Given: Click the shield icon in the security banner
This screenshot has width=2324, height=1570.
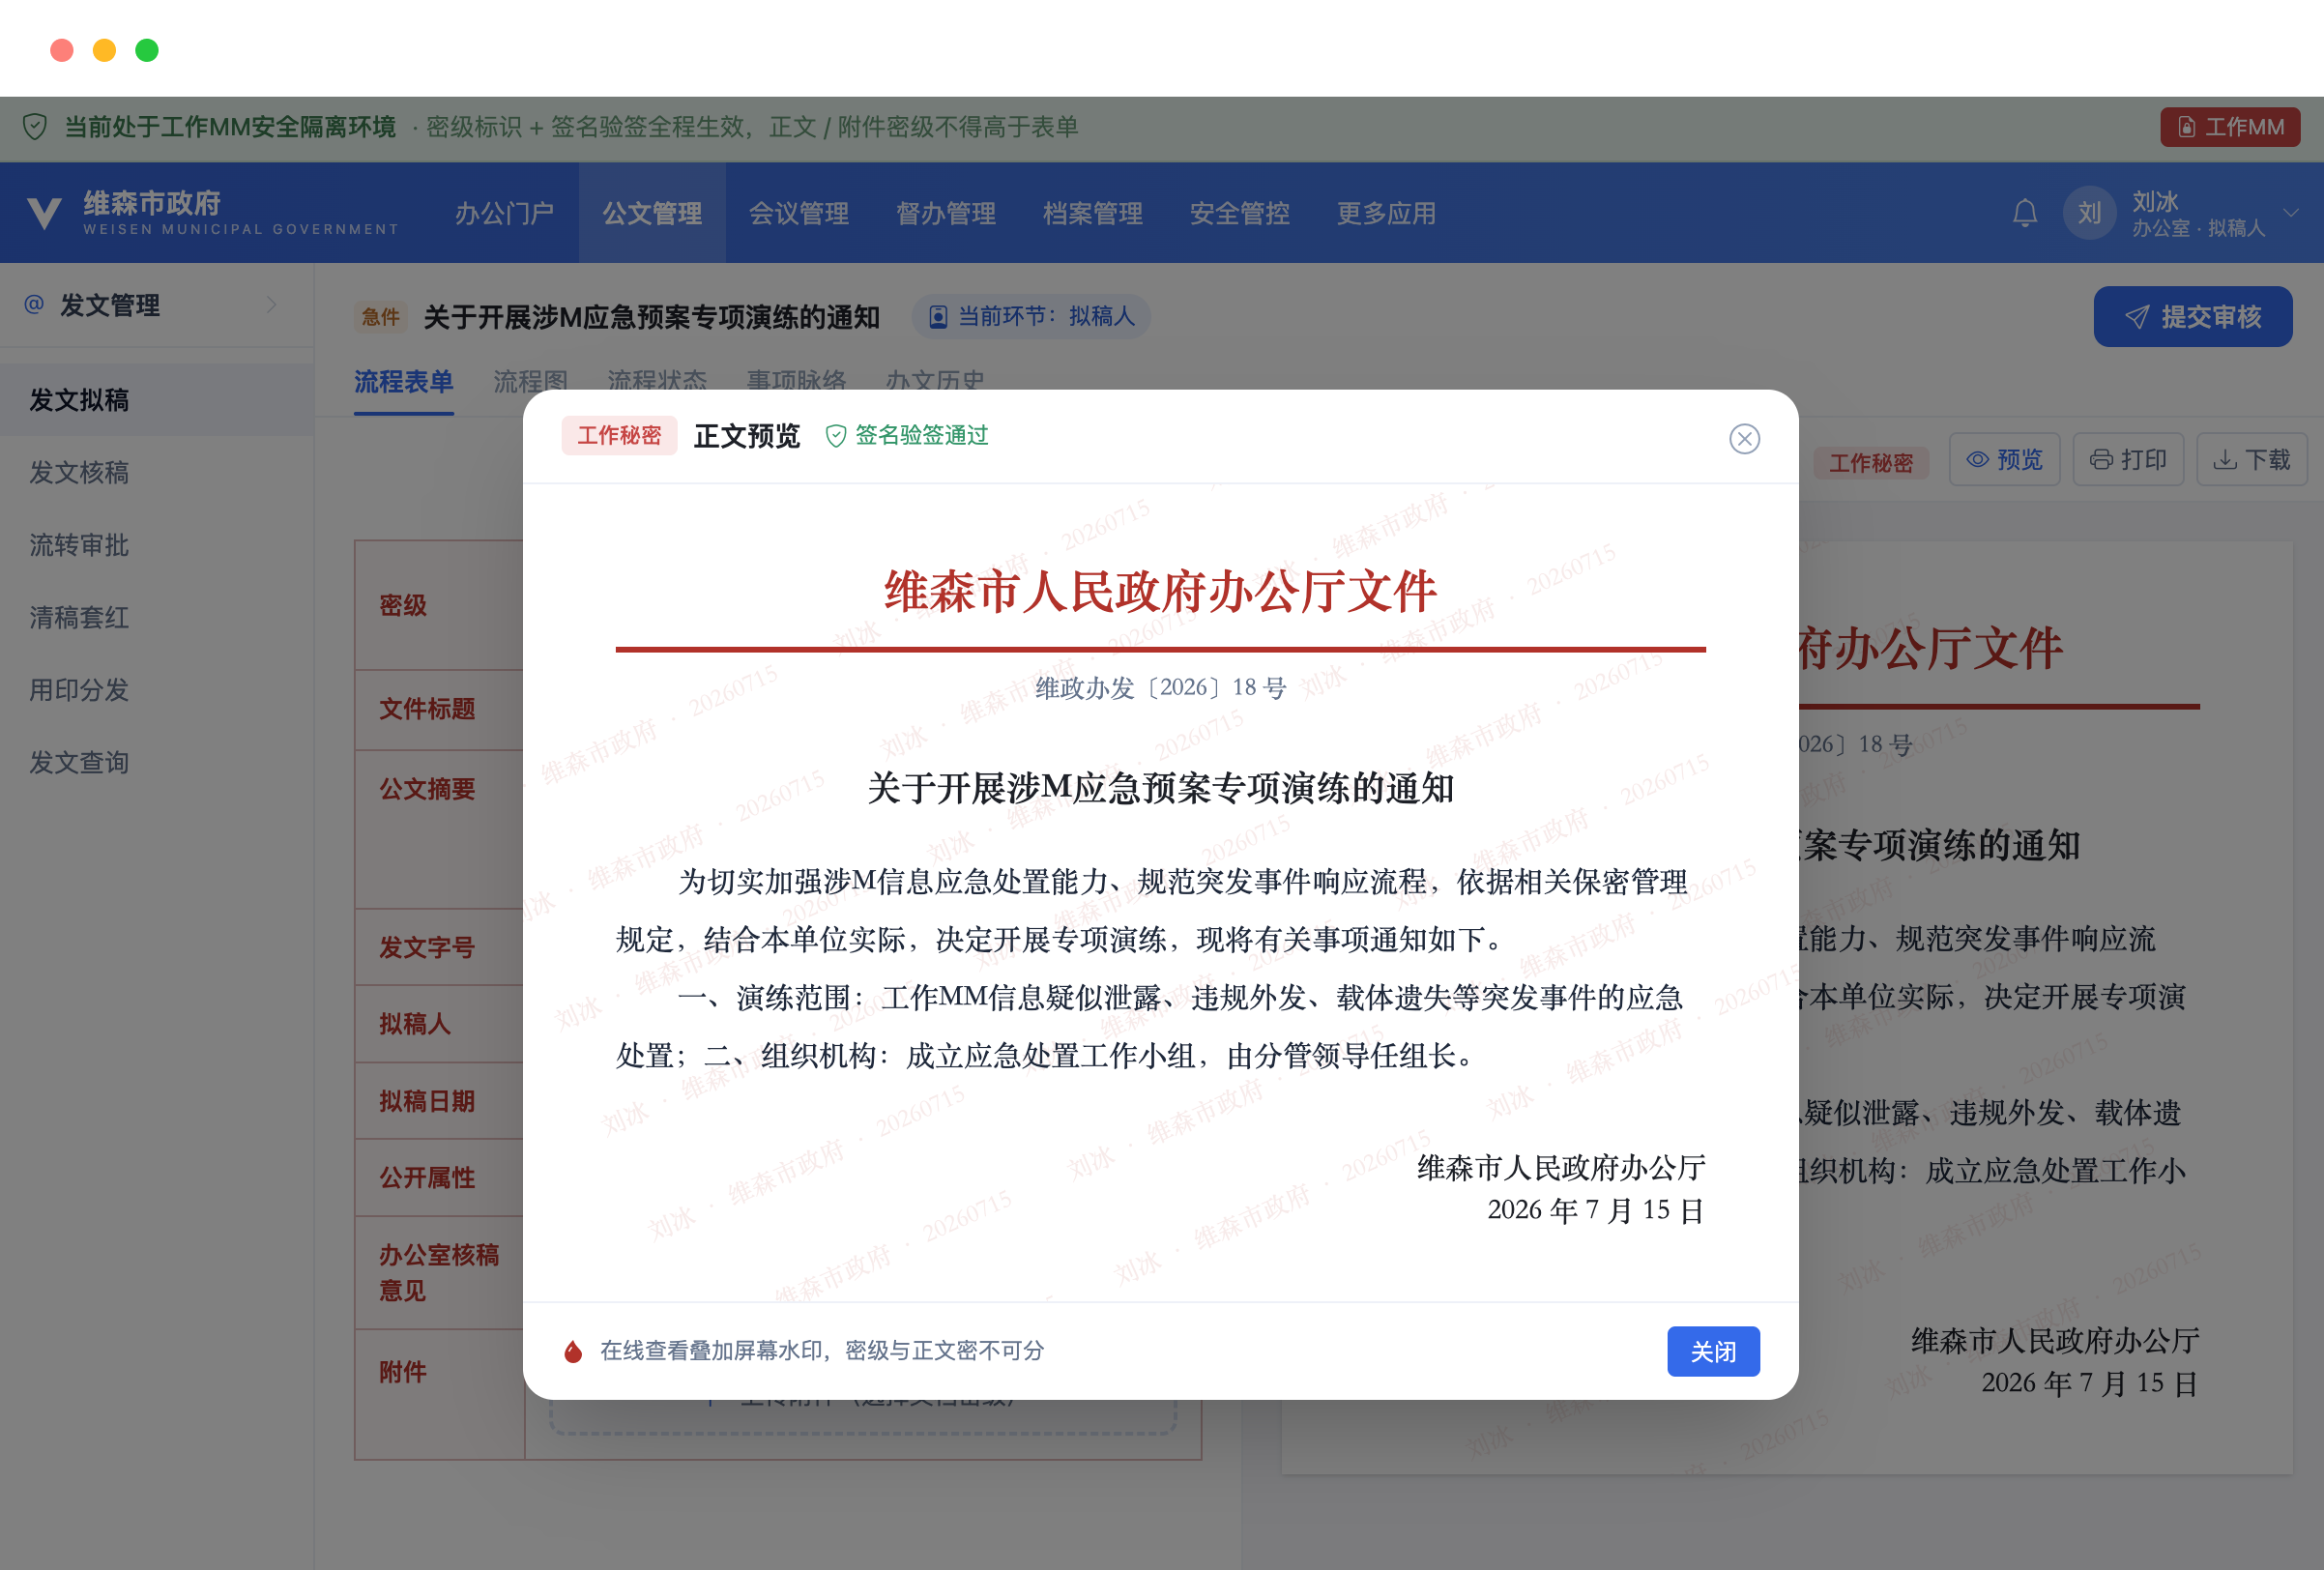Looking at the screenshot, I should (x=35, y=127).
